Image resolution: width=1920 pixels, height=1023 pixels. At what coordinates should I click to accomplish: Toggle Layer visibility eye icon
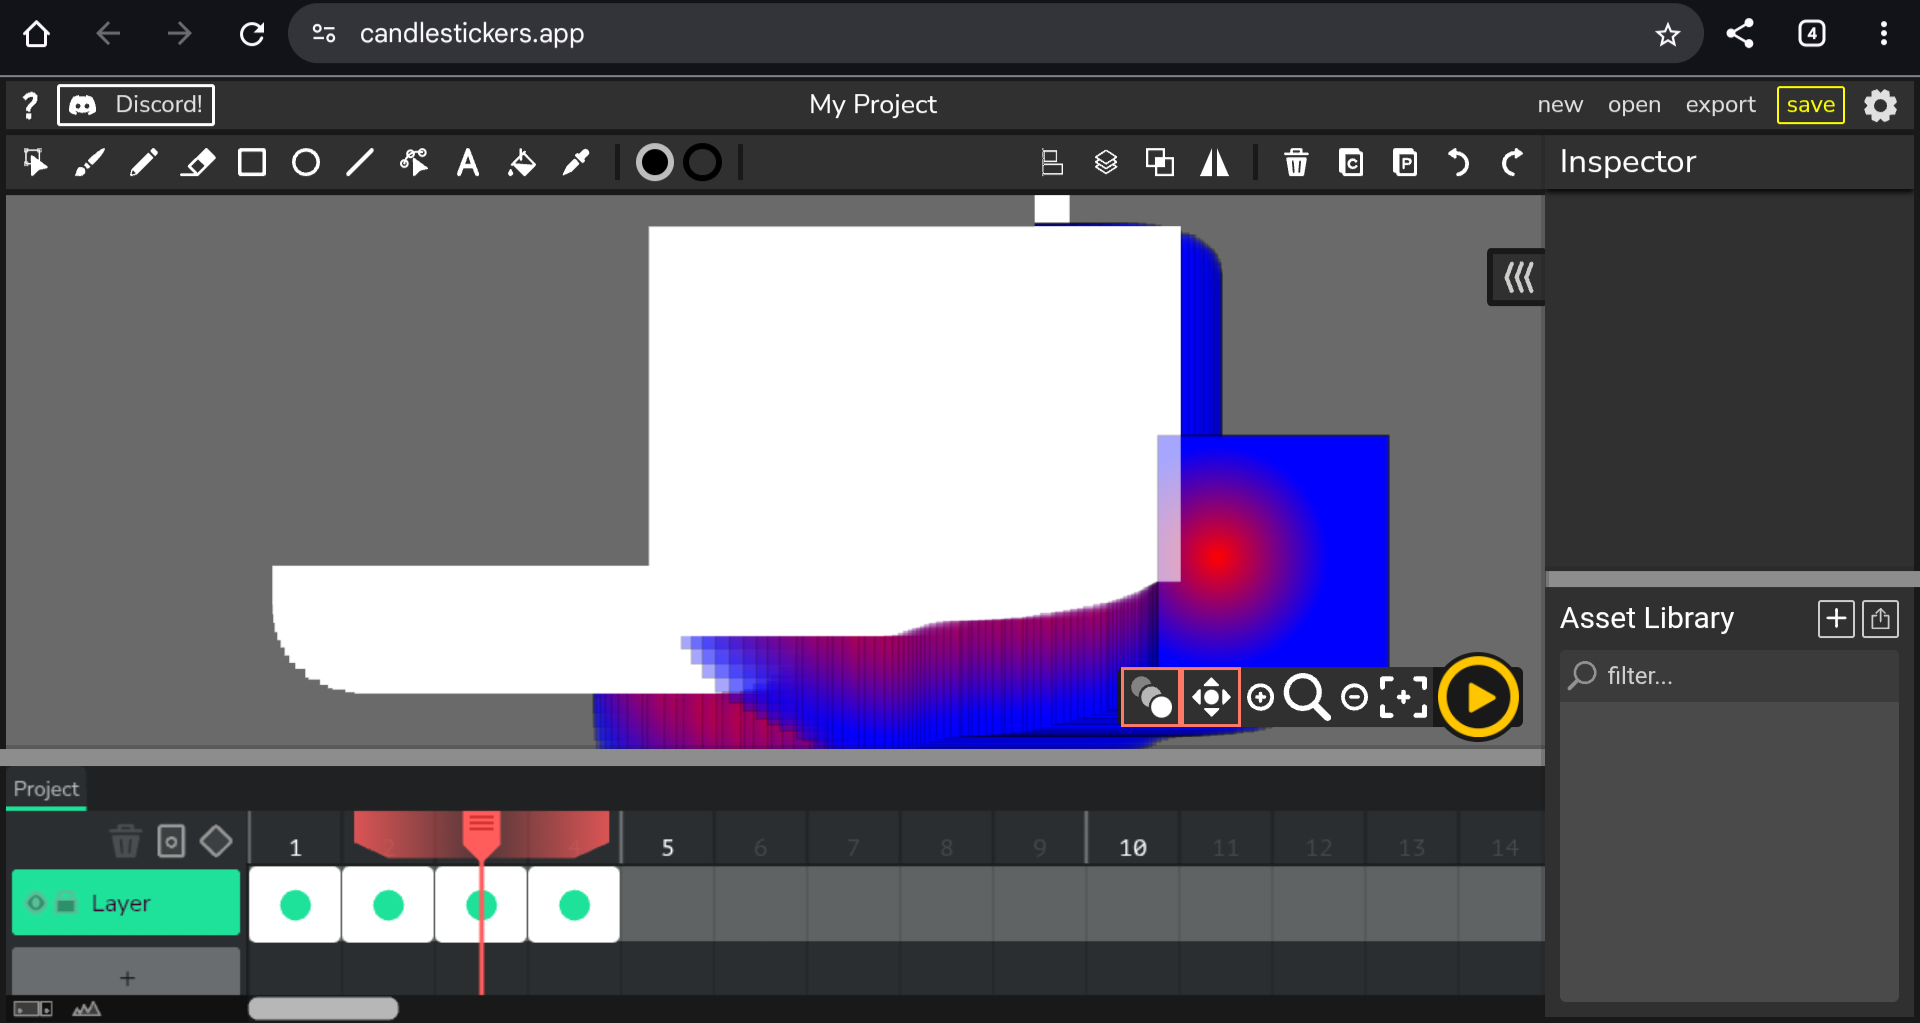pos(36,903)
